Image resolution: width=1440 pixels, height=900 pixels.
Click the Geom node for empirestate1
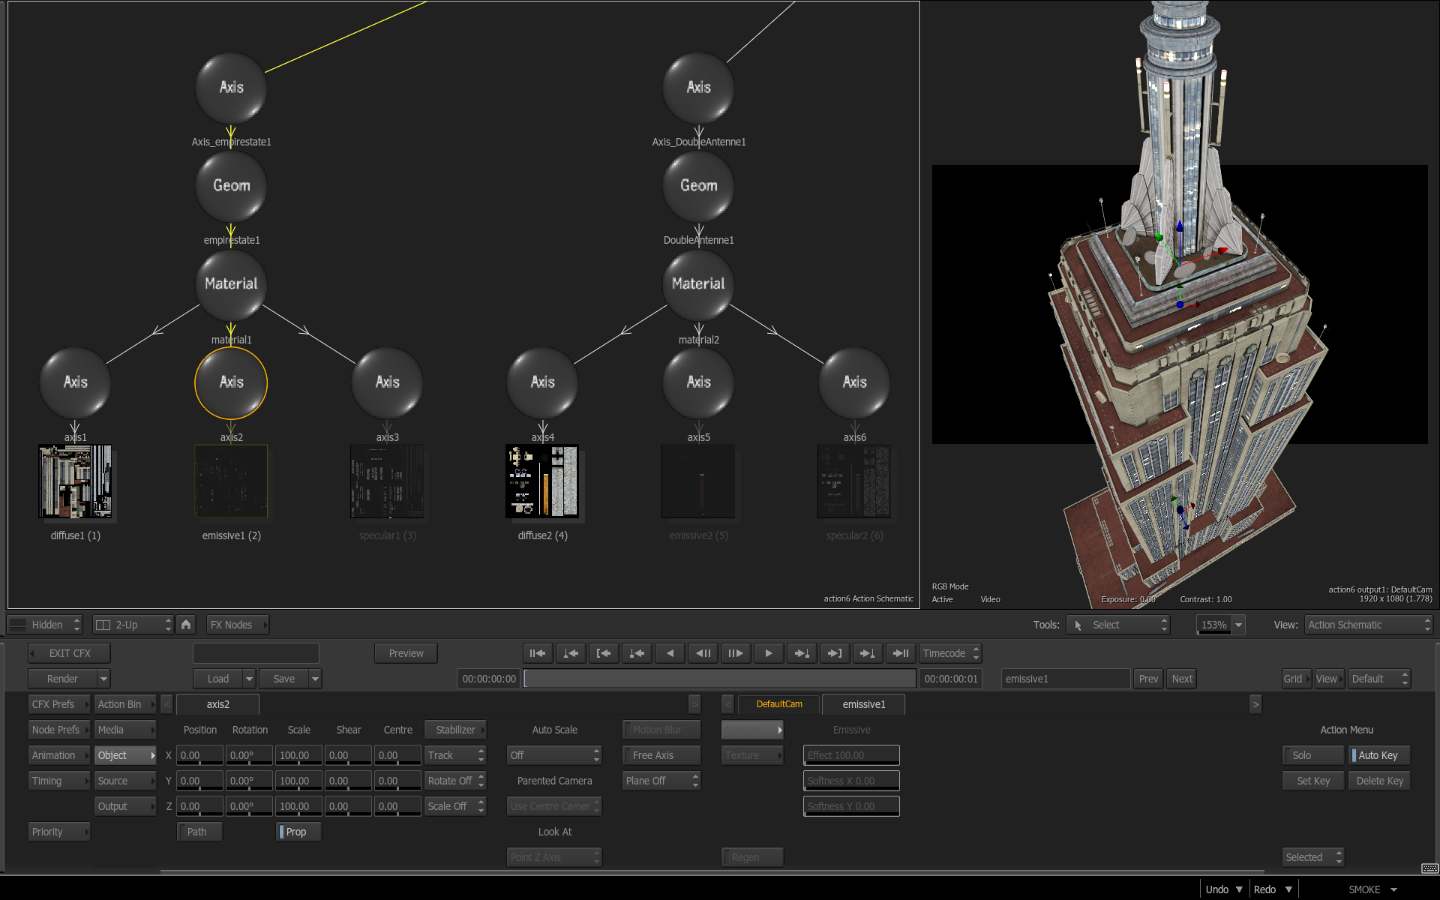click(231, 186)
